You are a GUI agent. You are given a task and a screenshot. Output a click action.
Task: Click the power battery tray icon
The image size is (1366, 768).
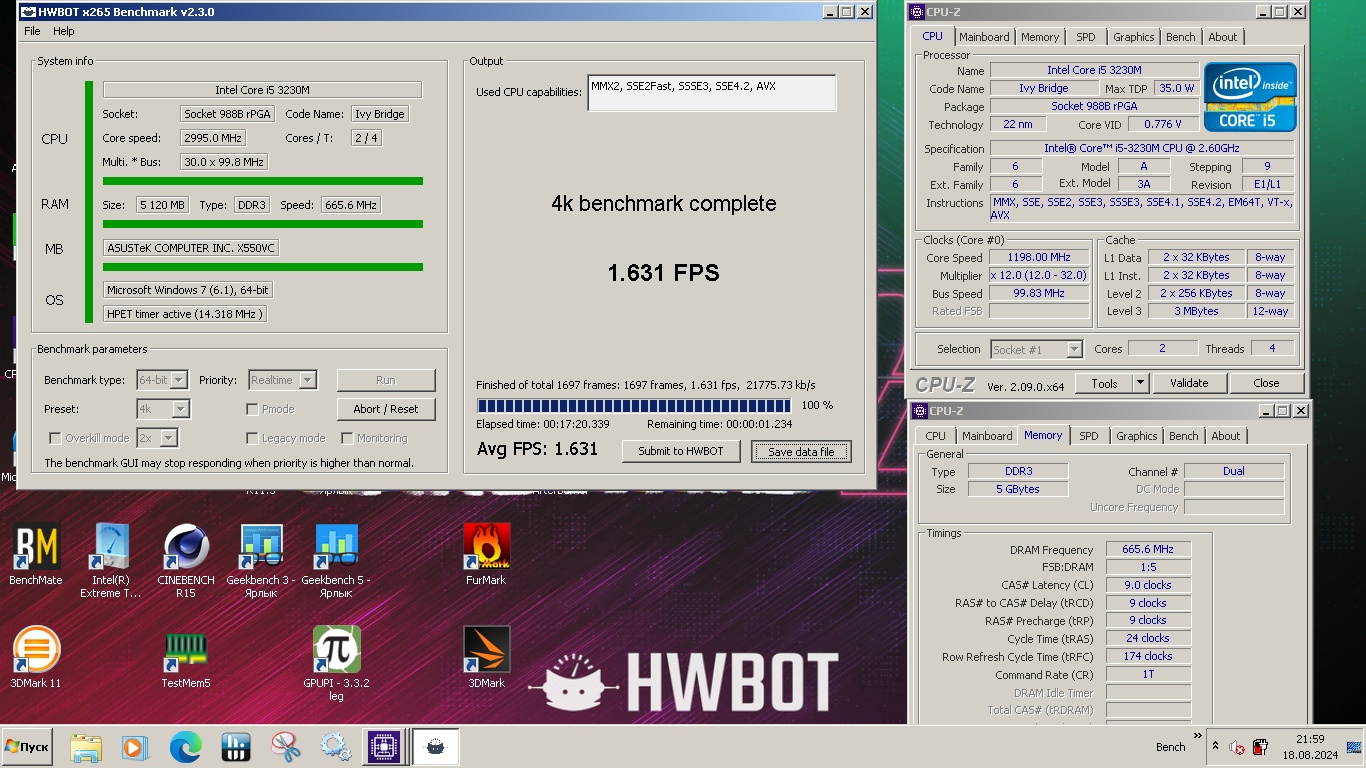[1260, 747]
